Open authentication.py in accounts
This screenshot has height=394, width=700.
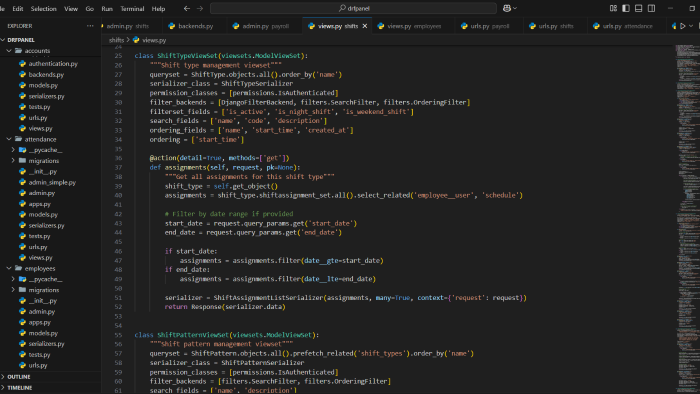click(50, 64)
